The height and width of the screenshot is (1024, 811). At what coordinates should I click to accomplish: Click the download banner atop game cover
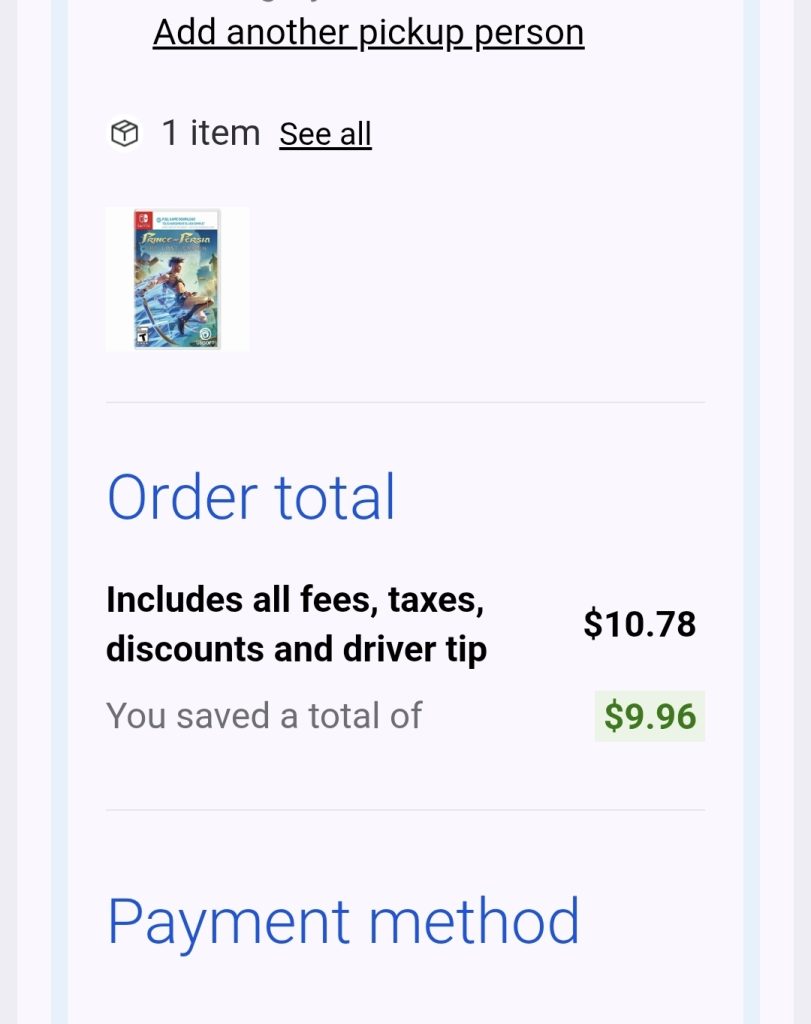185,220
